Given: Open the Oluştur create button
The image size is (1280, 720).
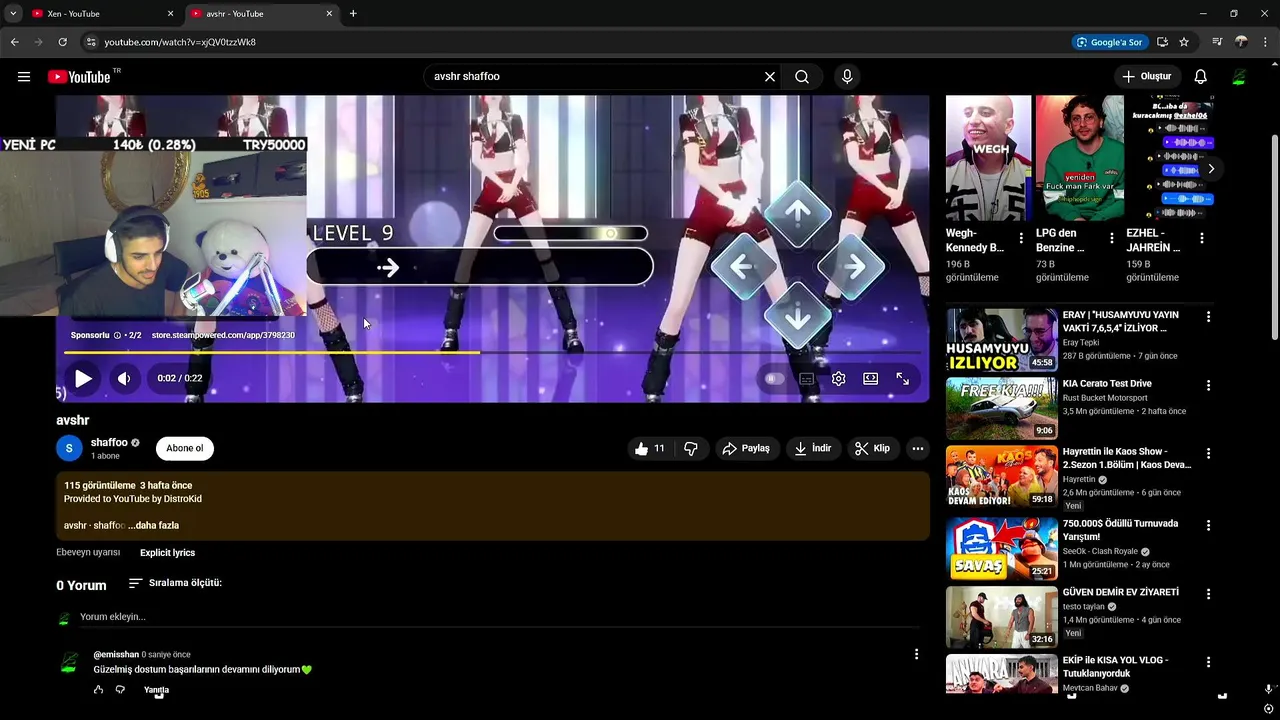Looking at the screenshot, I should click(1146, 77).
